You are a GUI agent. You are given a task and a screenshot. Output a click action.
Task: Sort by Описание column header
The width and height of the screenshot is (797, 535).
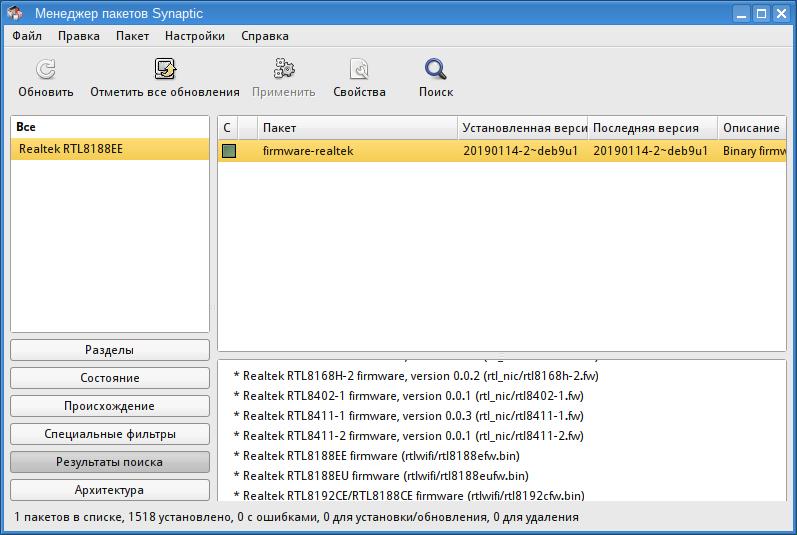pos(752,128)
